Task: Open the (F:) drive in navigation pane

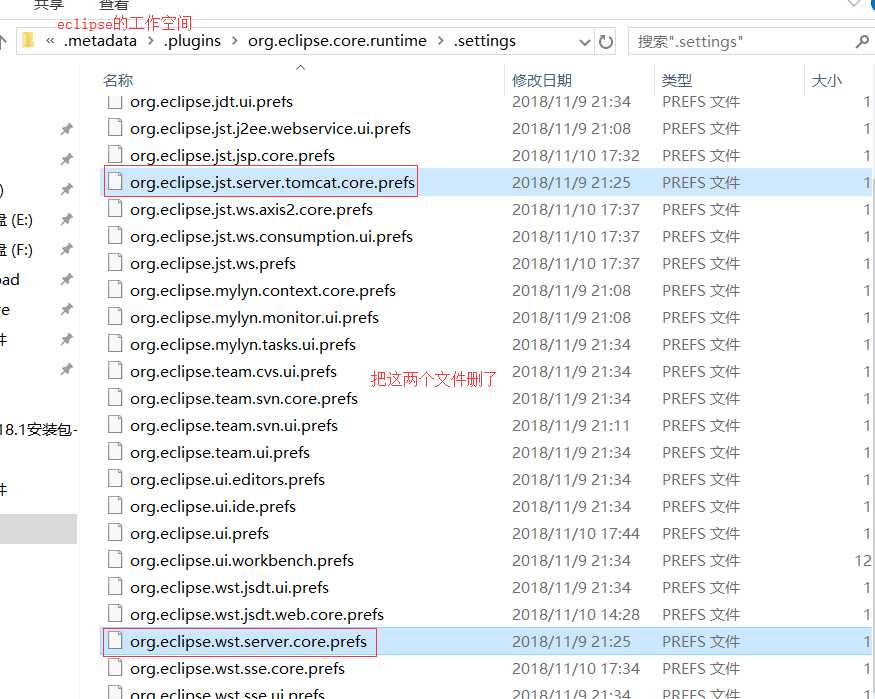Action: [16, 249]
